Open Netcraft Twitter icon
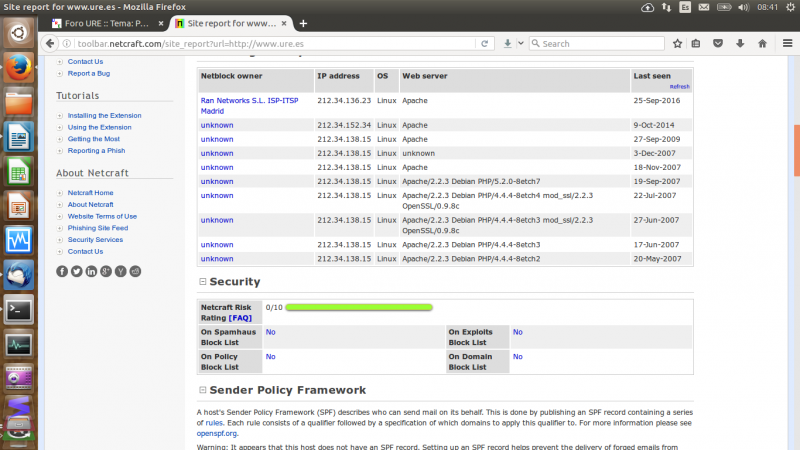 tap(77, 271)
